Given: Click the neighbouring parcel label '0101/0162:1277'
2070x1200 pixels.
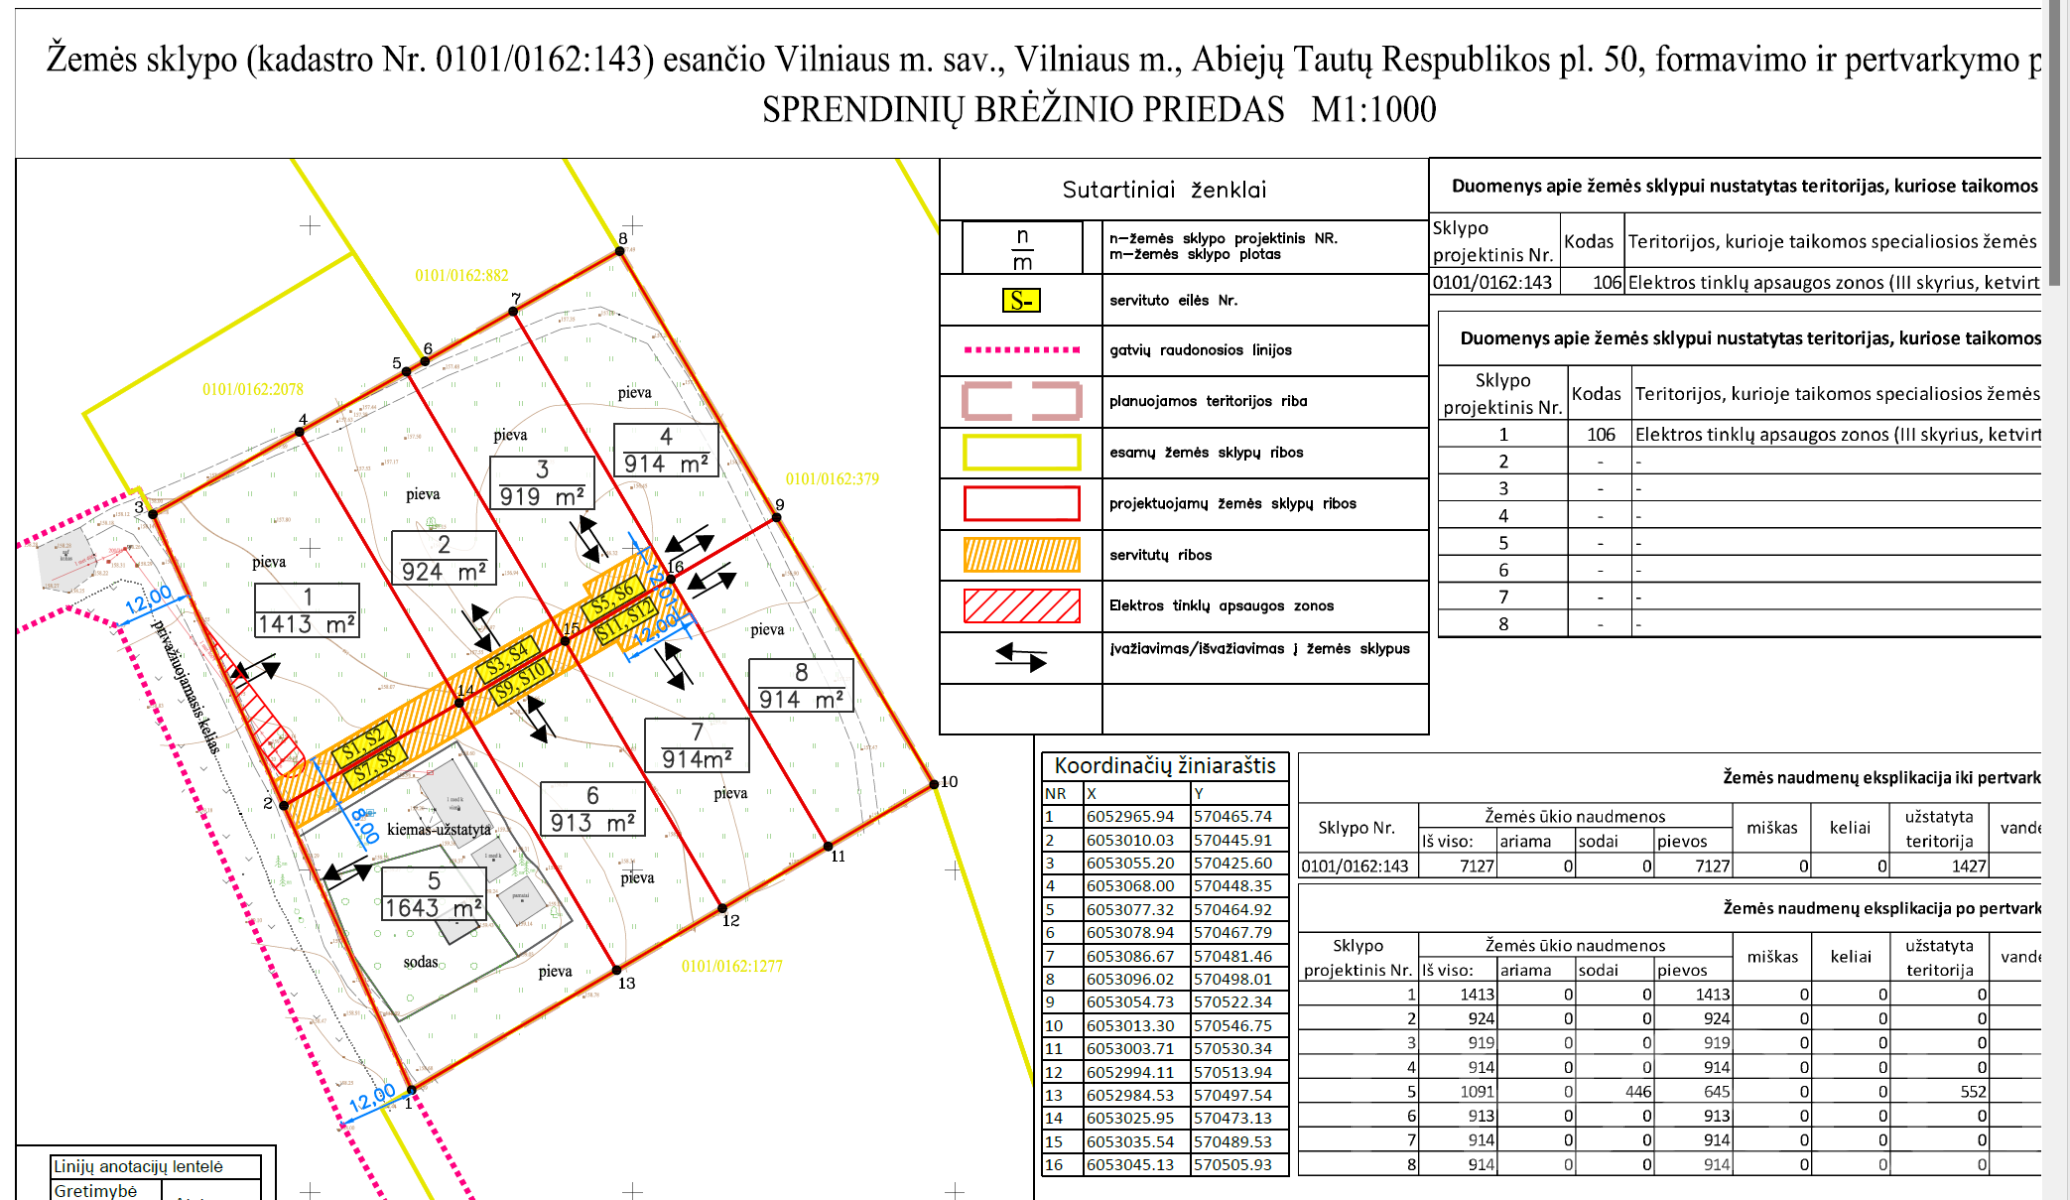Looking at the screenshot, I should (x=732, y=966).
